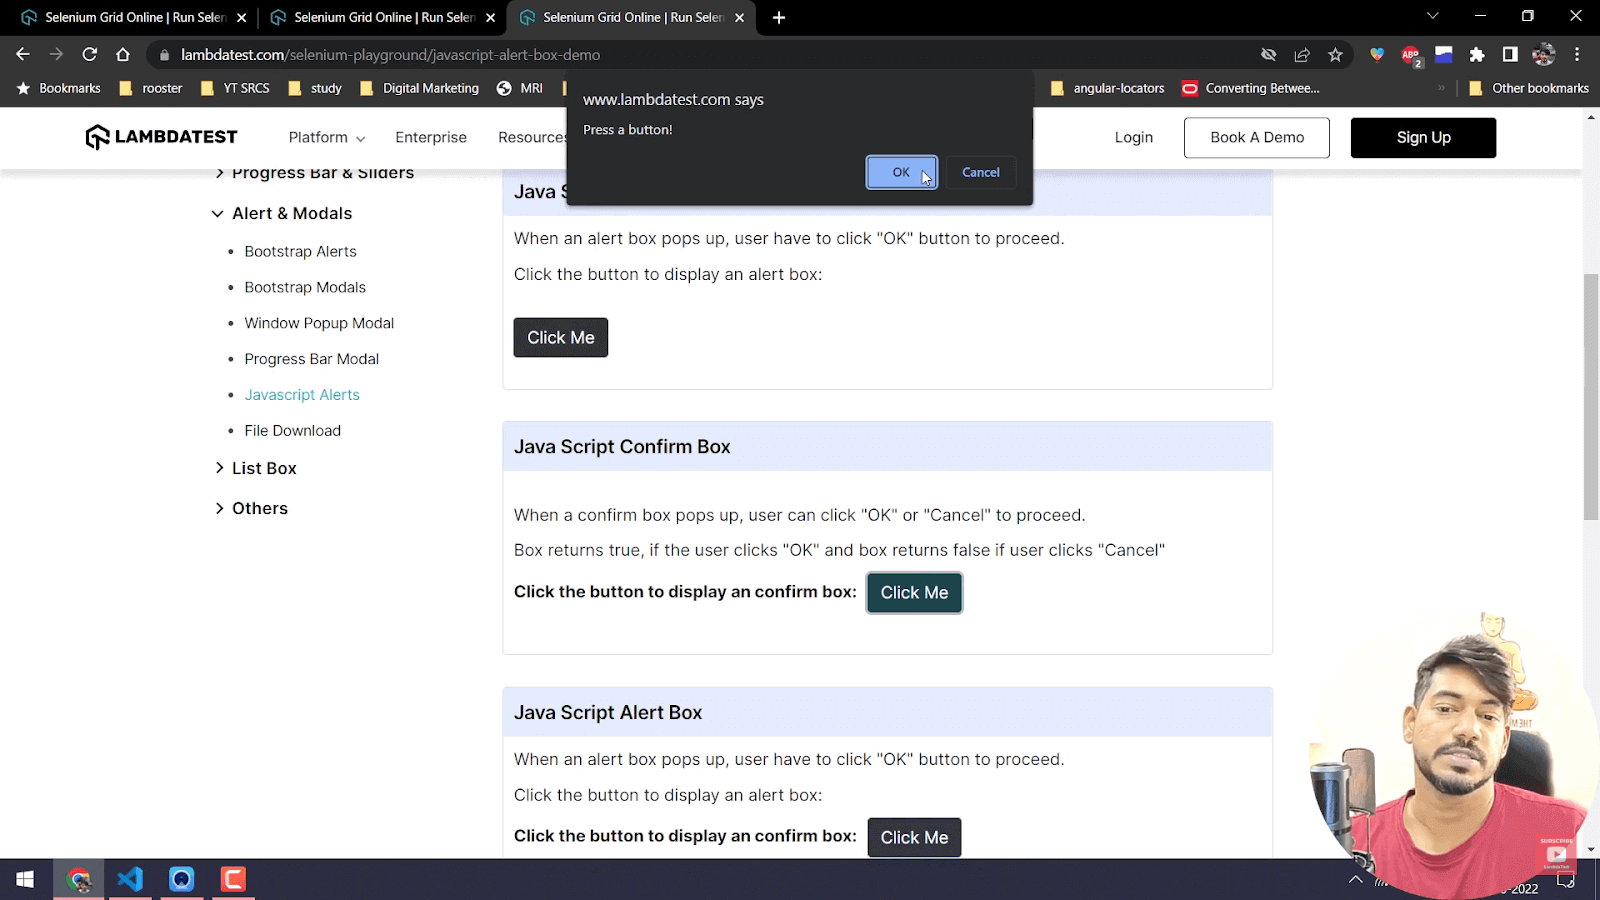Click the eye-slash icon in address bar
1600x900 pixels.
click(x=1269, y=55)
